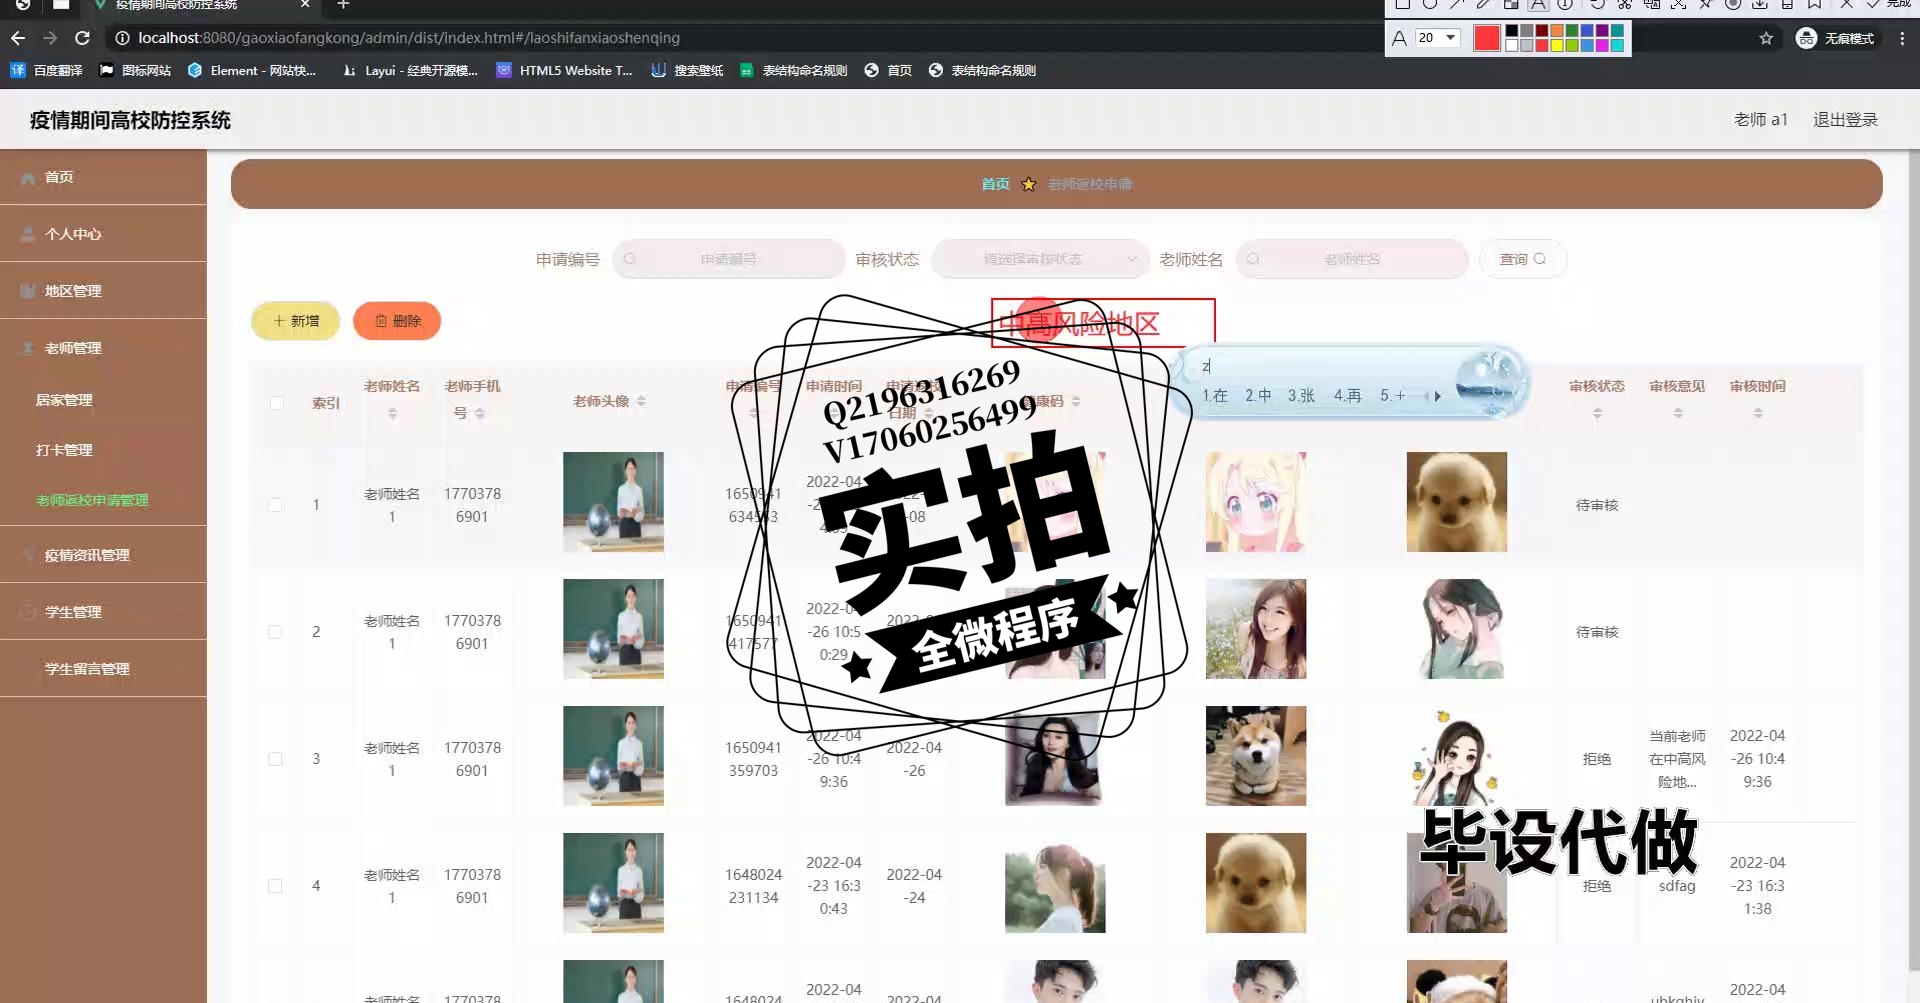
Task: Open 打卡管理 submenu item
Action: 64,450
